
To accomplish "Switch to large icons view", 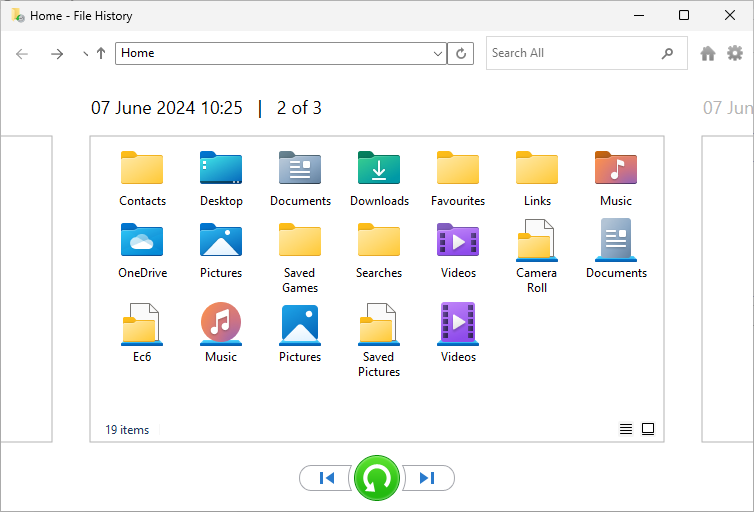I will 648,429.
